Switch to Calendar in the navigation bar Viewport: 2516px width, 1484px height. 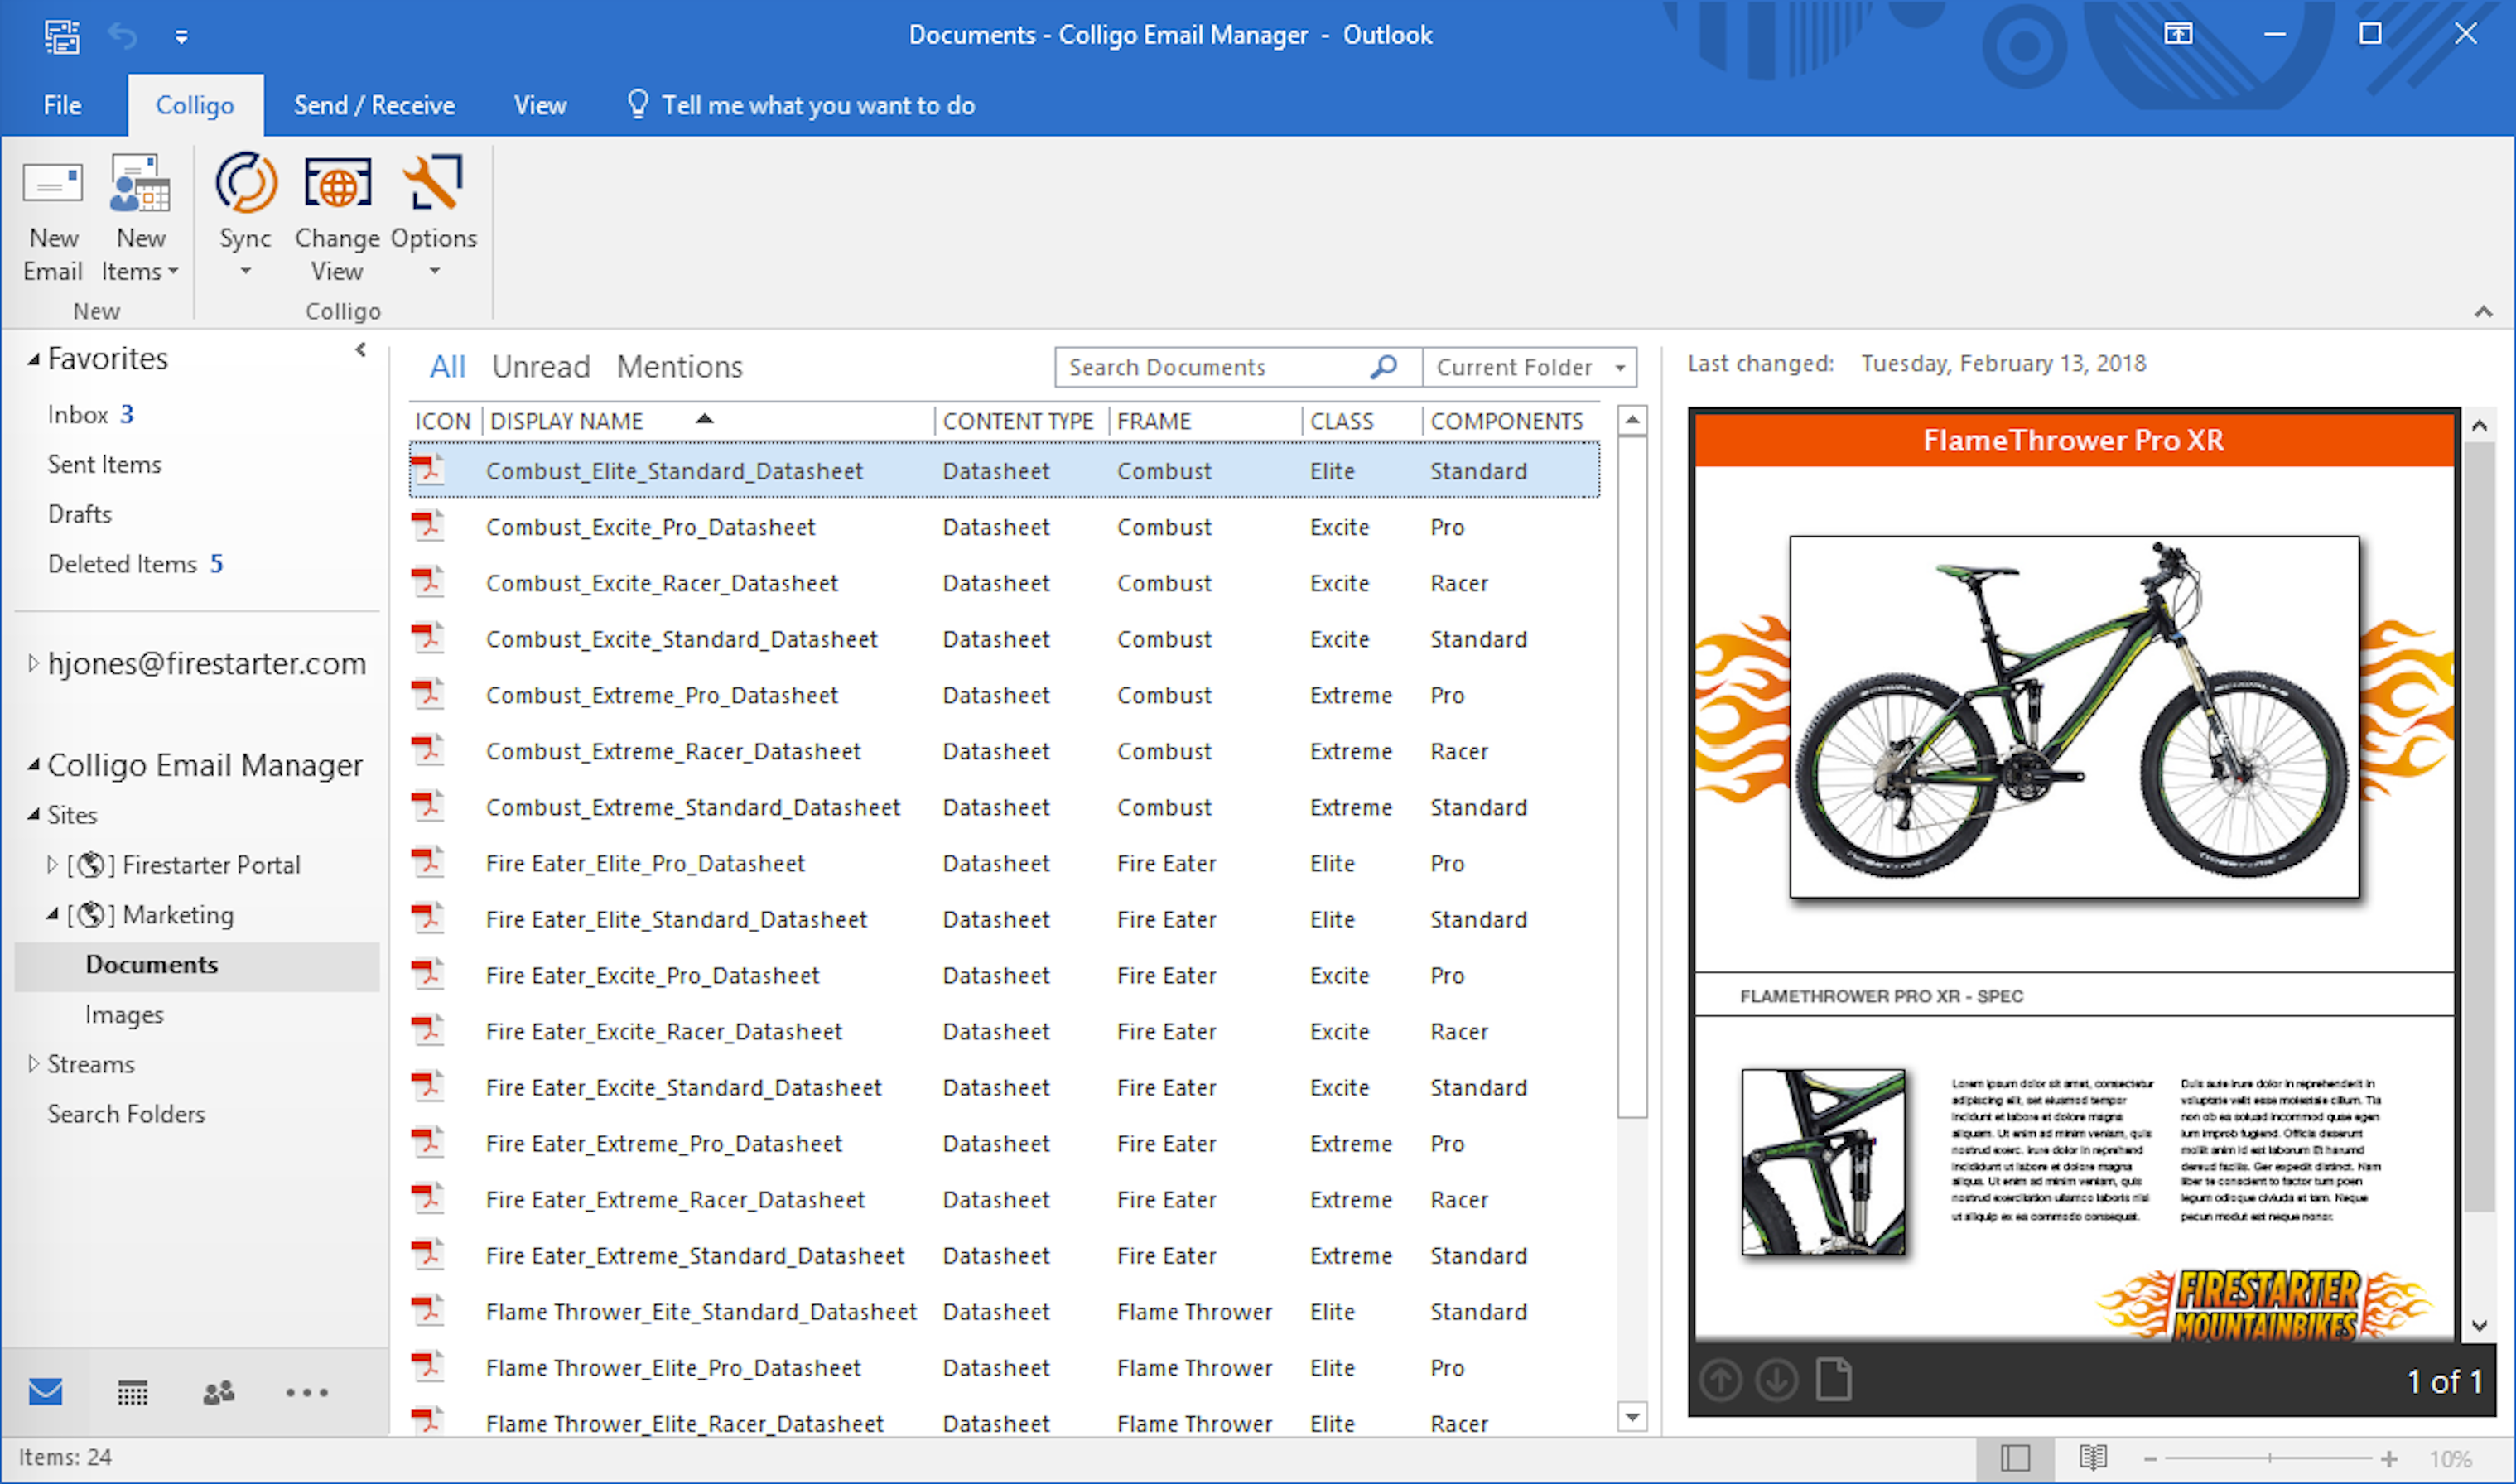tap(132, 1391)
